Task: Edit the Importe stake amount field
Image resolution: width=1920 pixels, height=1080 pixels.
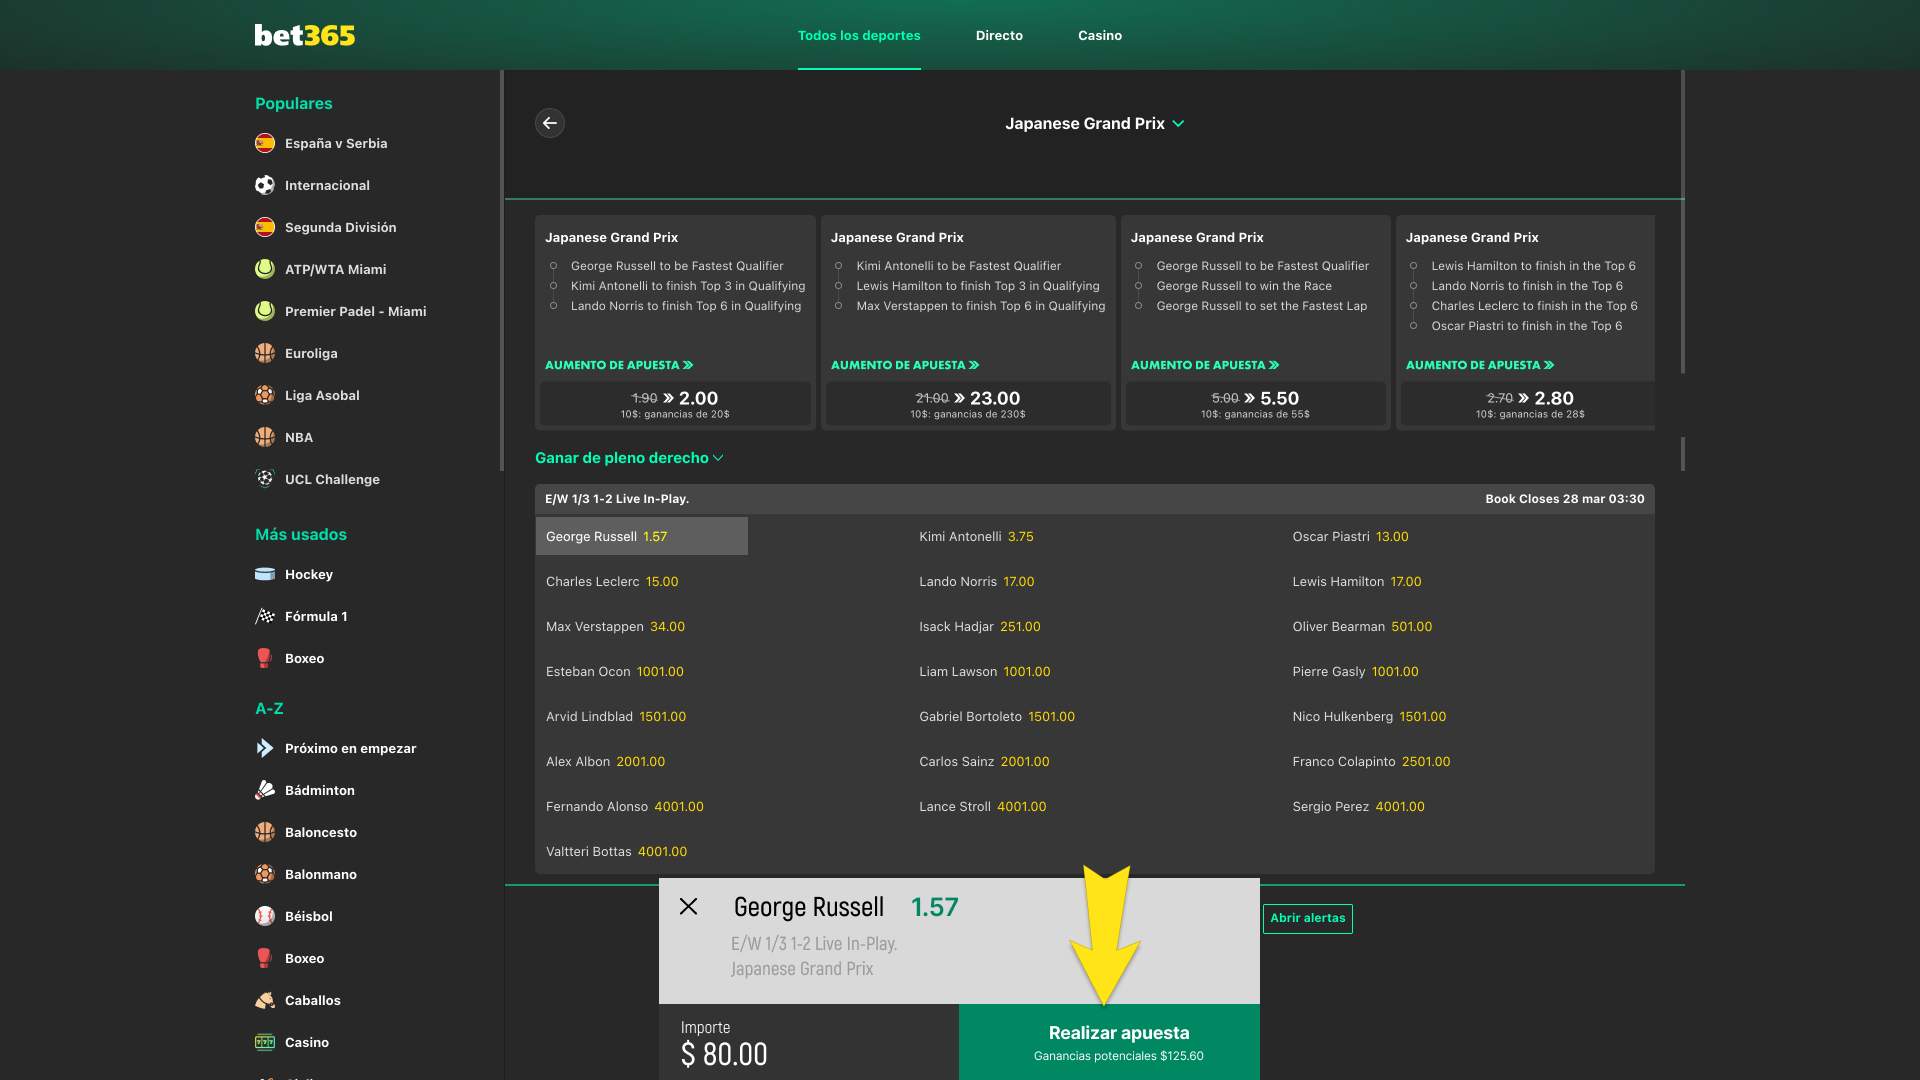Action: pyautogui.click(x=809, y=1042)
